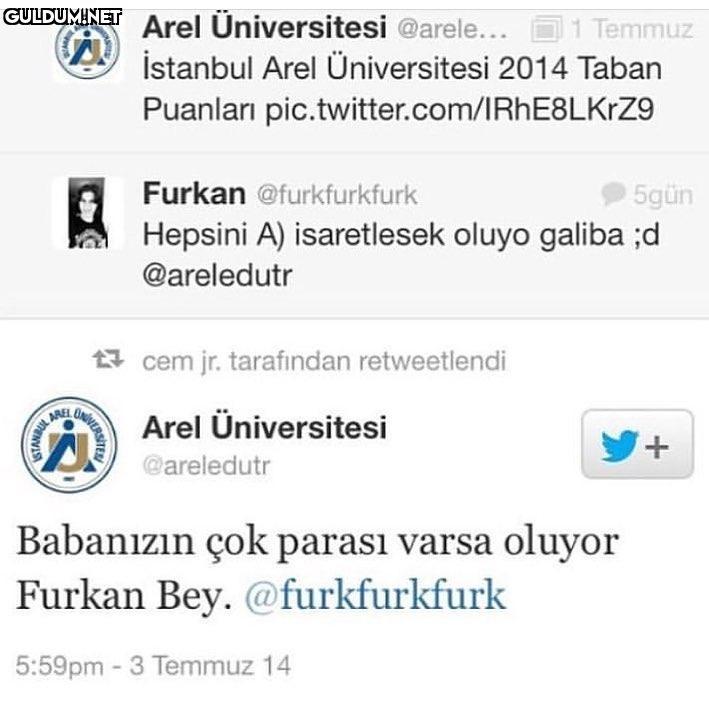Click Arel Üniversitesi name in the bottom tweet
The width and height of the screenshot is (709, 709).
265,427
